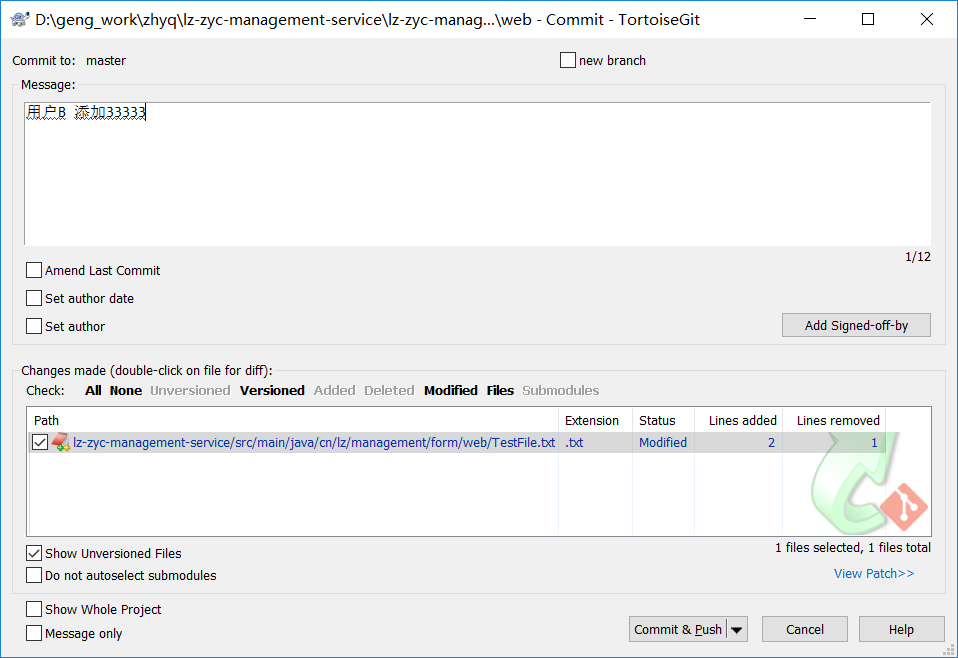
Task: Click inside the commit message box
Action: [477, 174]
